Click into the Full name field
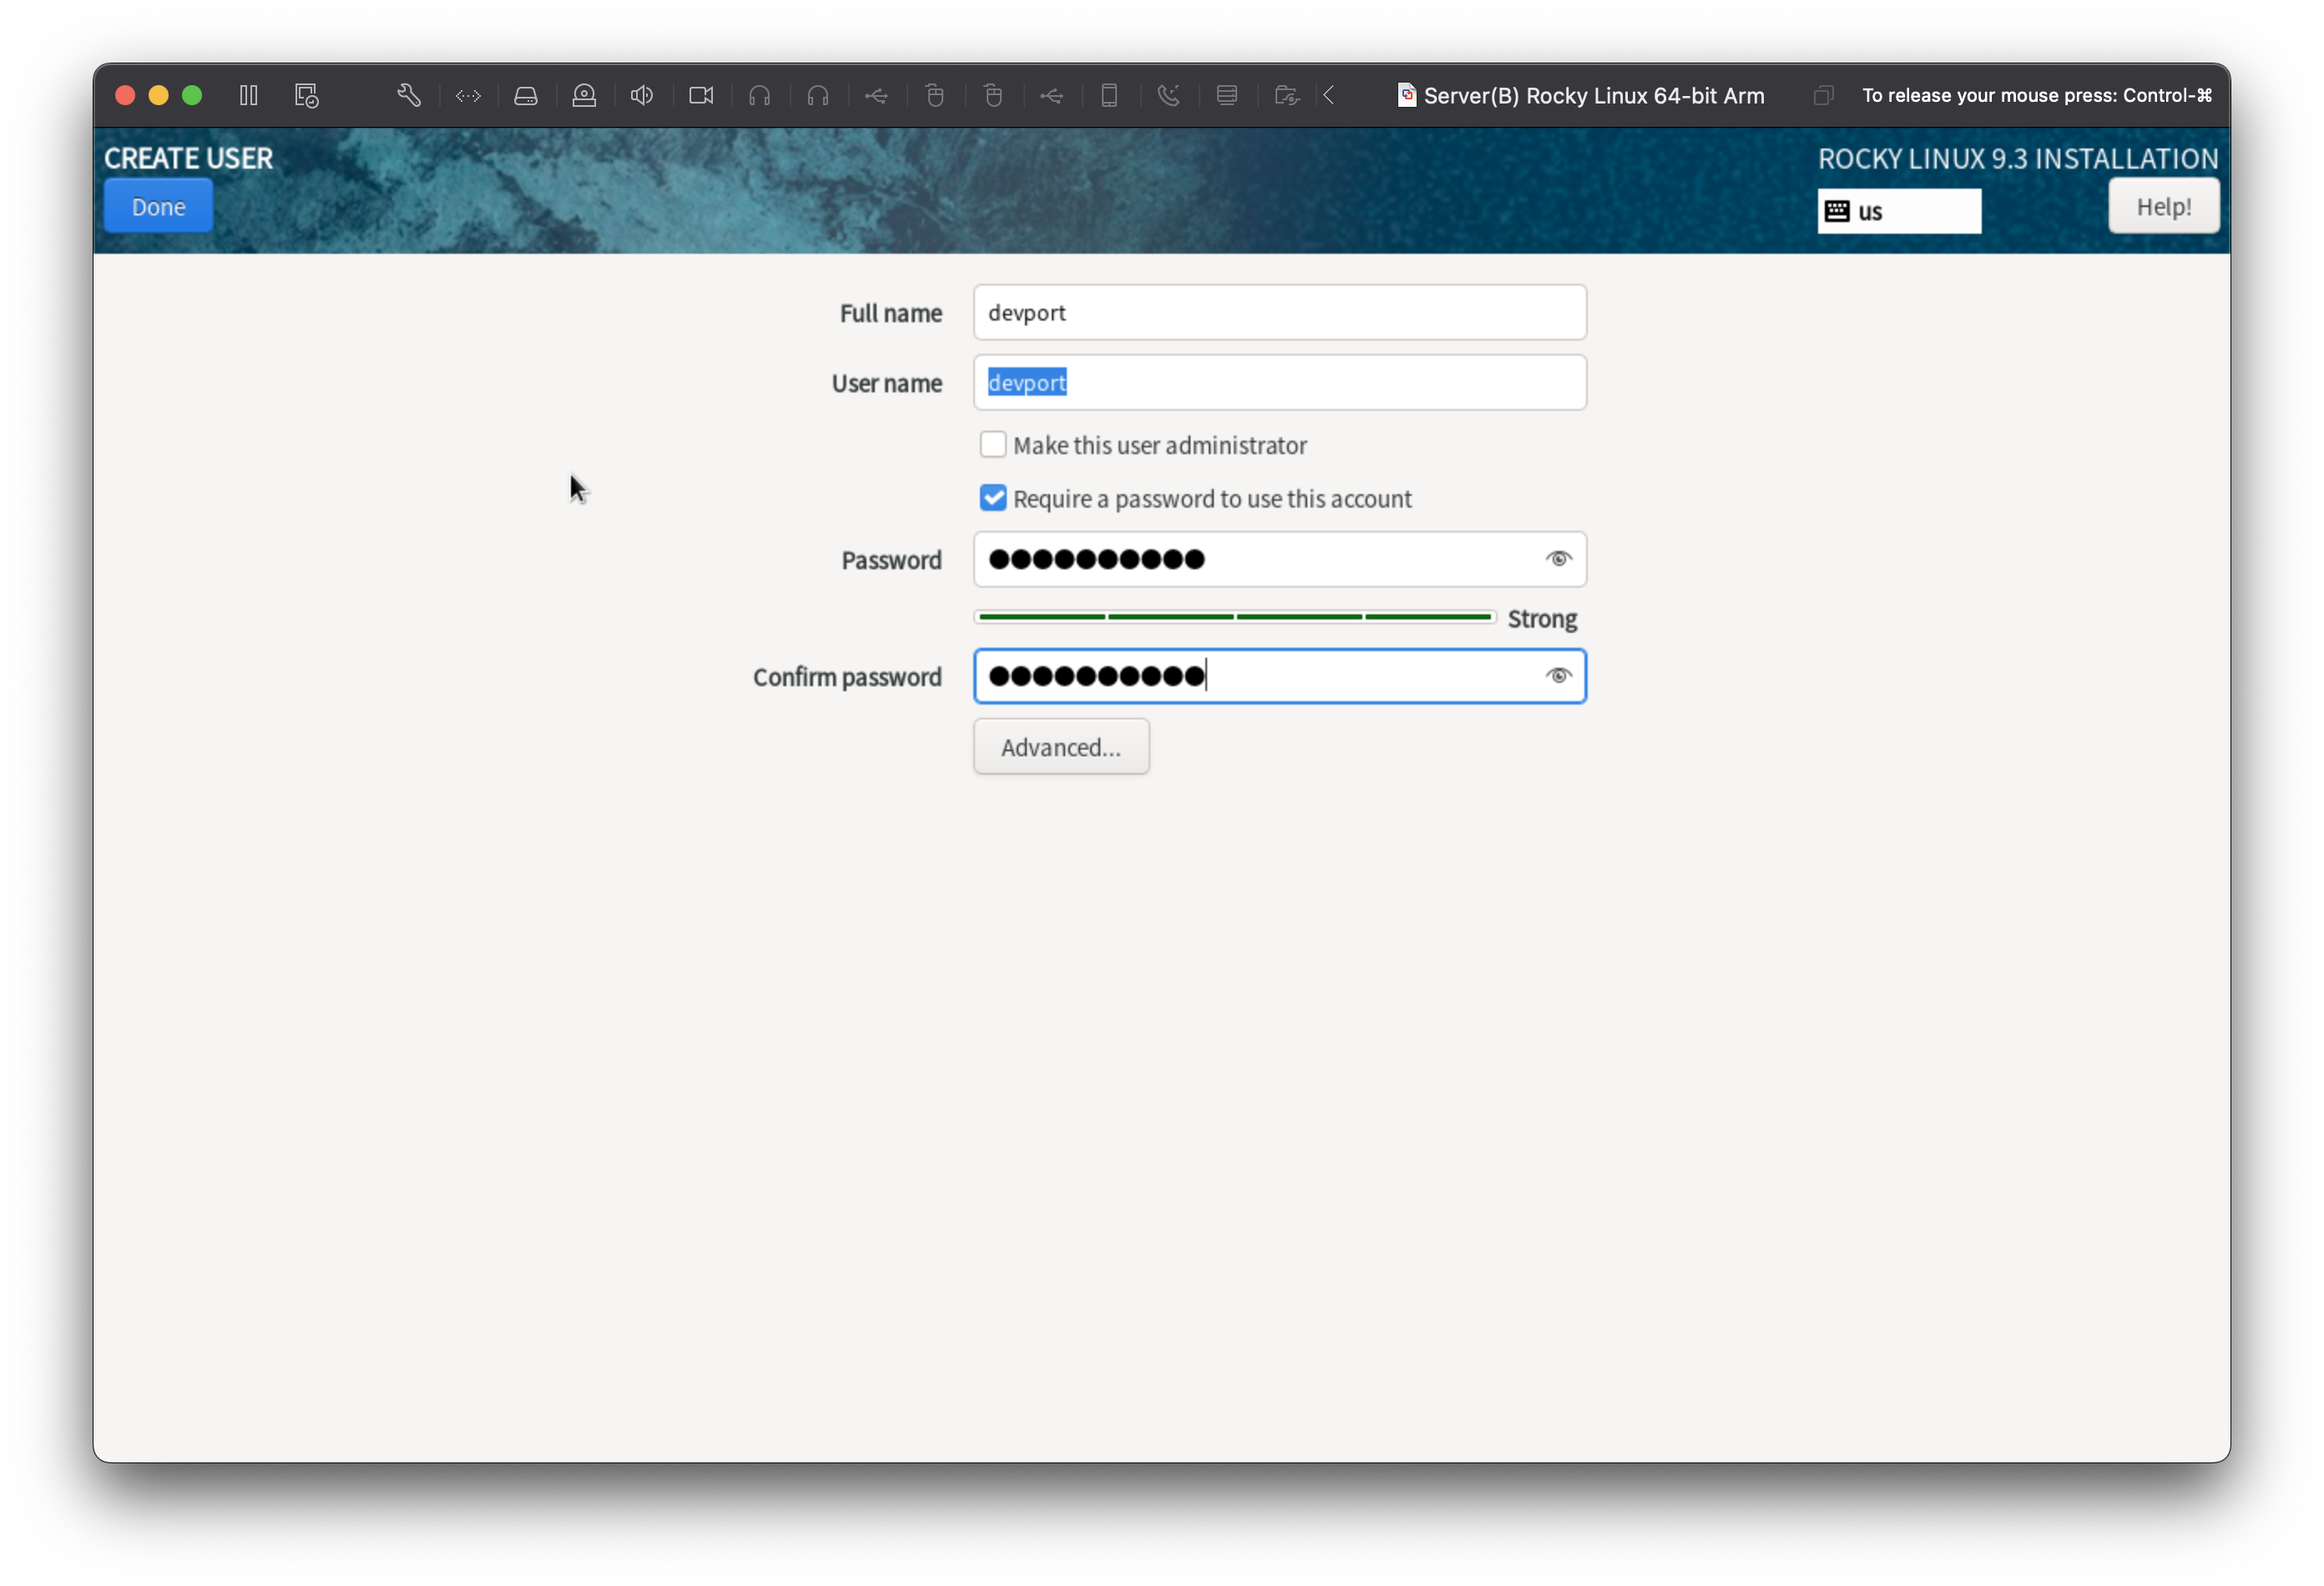This screenshot has height=1586, width=2324. tap(1279, 312)
